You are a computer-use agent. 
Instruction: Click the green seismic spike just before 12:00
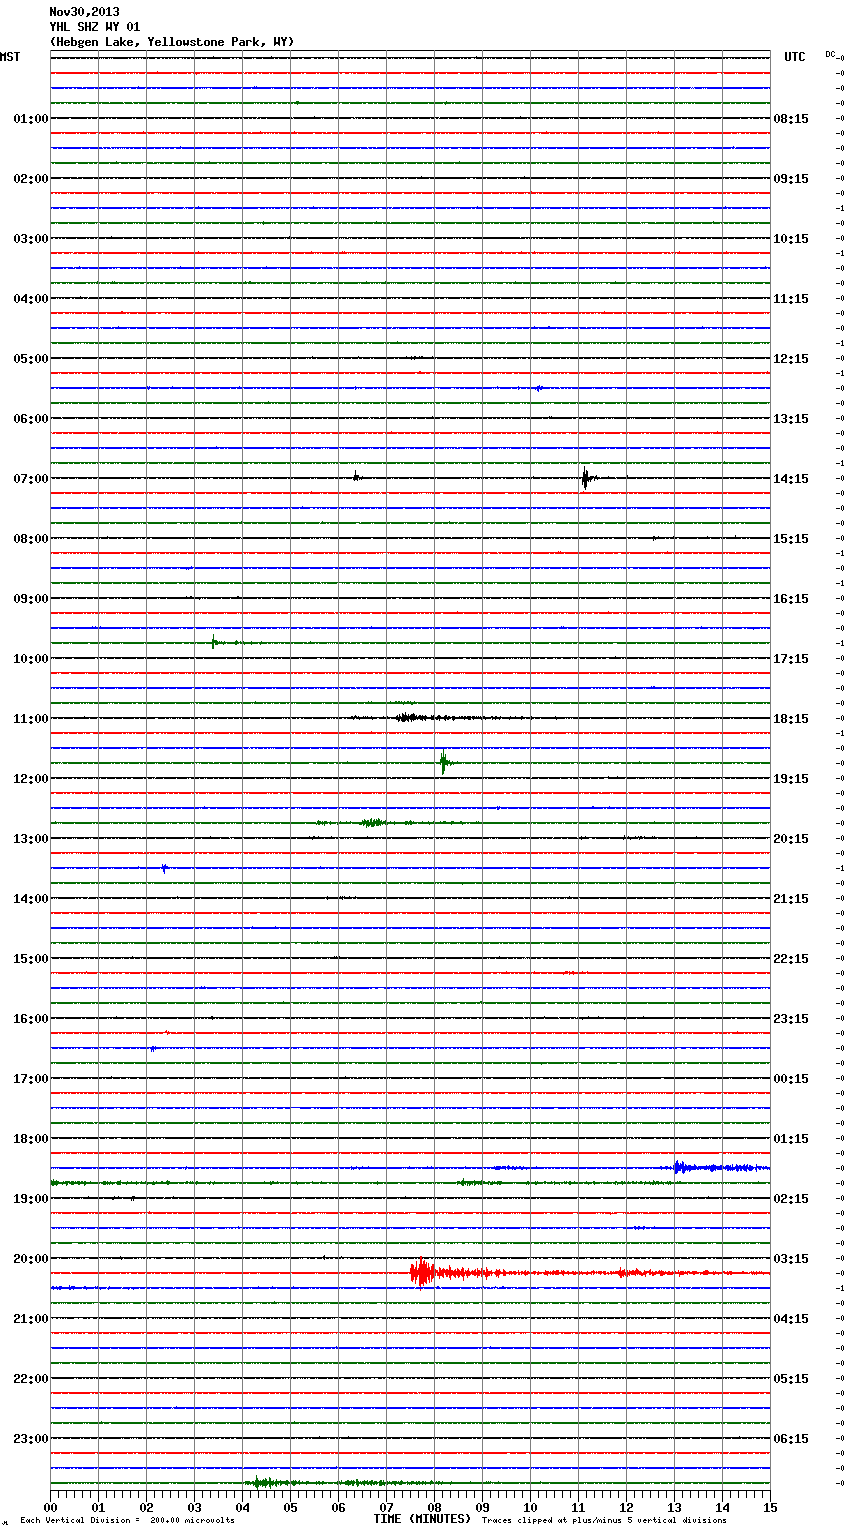coord(443,763)
